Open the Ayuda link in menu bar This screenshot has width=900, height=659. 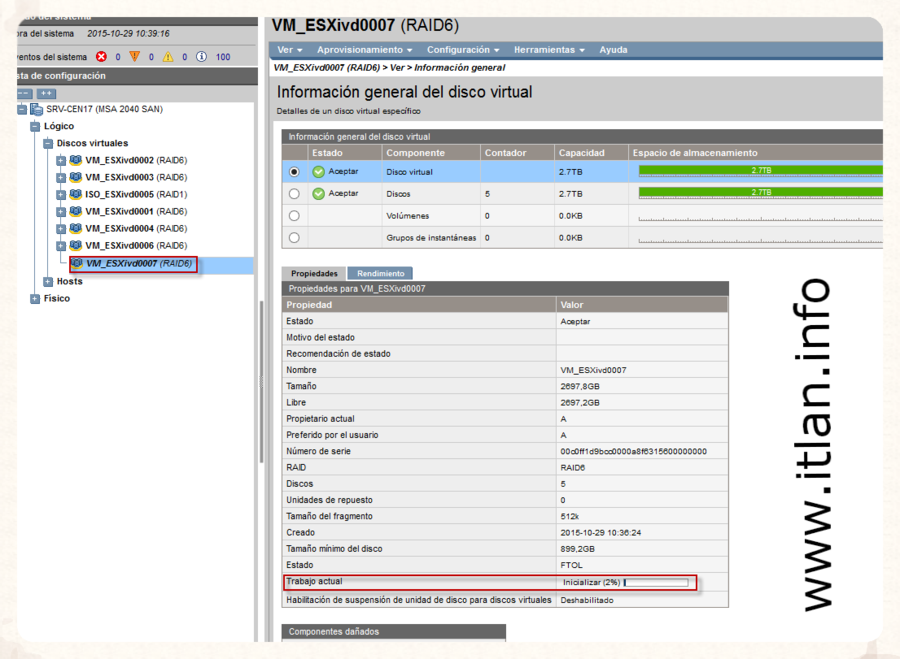(613, 50)
